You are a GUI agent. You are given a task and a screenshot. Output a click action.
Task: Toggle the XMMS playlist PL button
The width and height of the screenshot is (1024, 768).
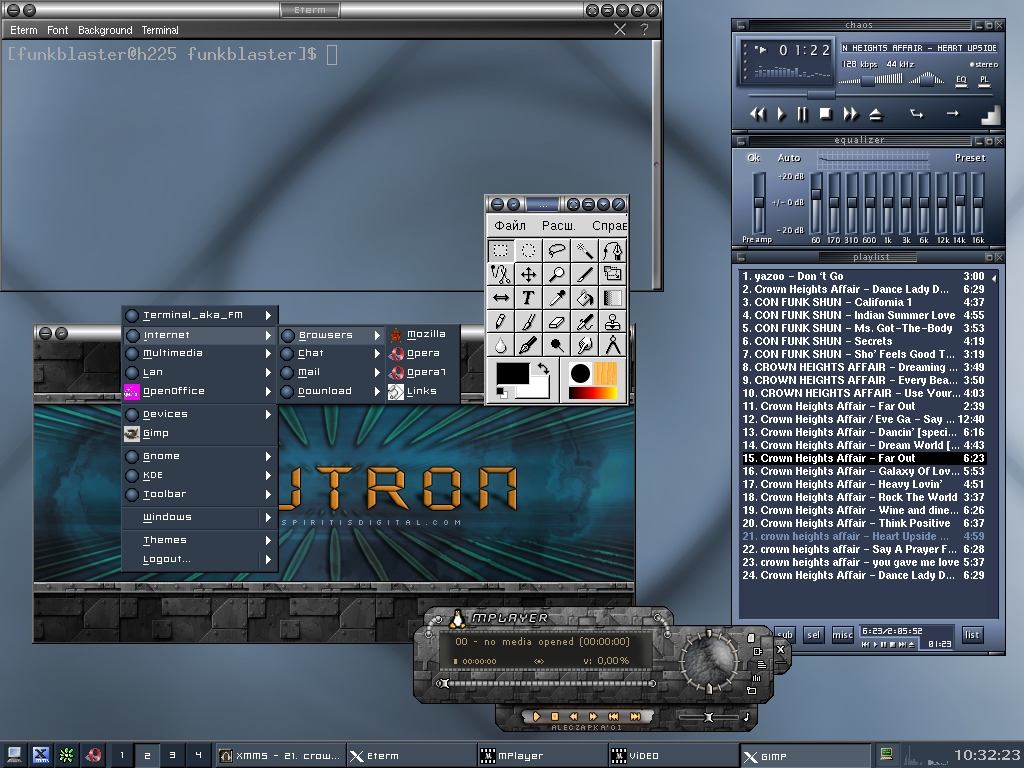coord(984,80)
